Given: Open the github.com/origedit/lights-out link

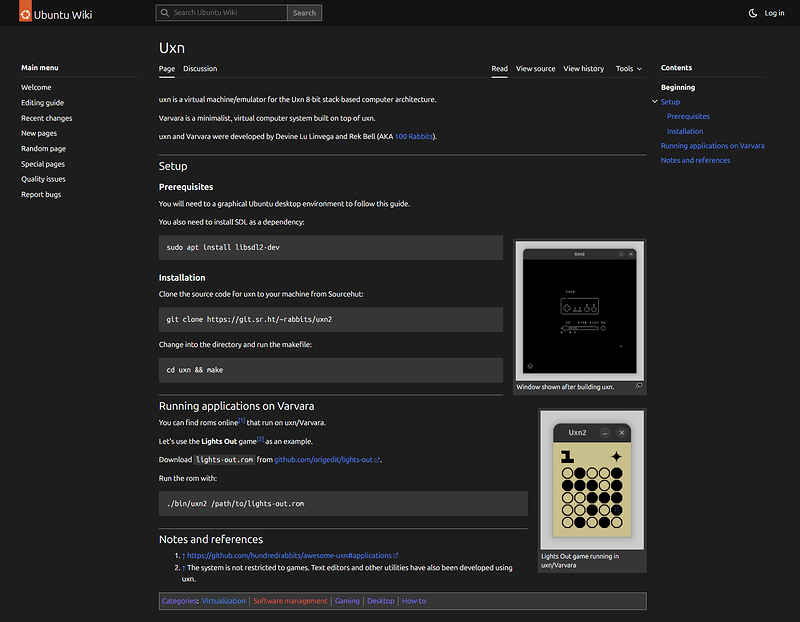Looking at the screenshot, I should 323,460.
